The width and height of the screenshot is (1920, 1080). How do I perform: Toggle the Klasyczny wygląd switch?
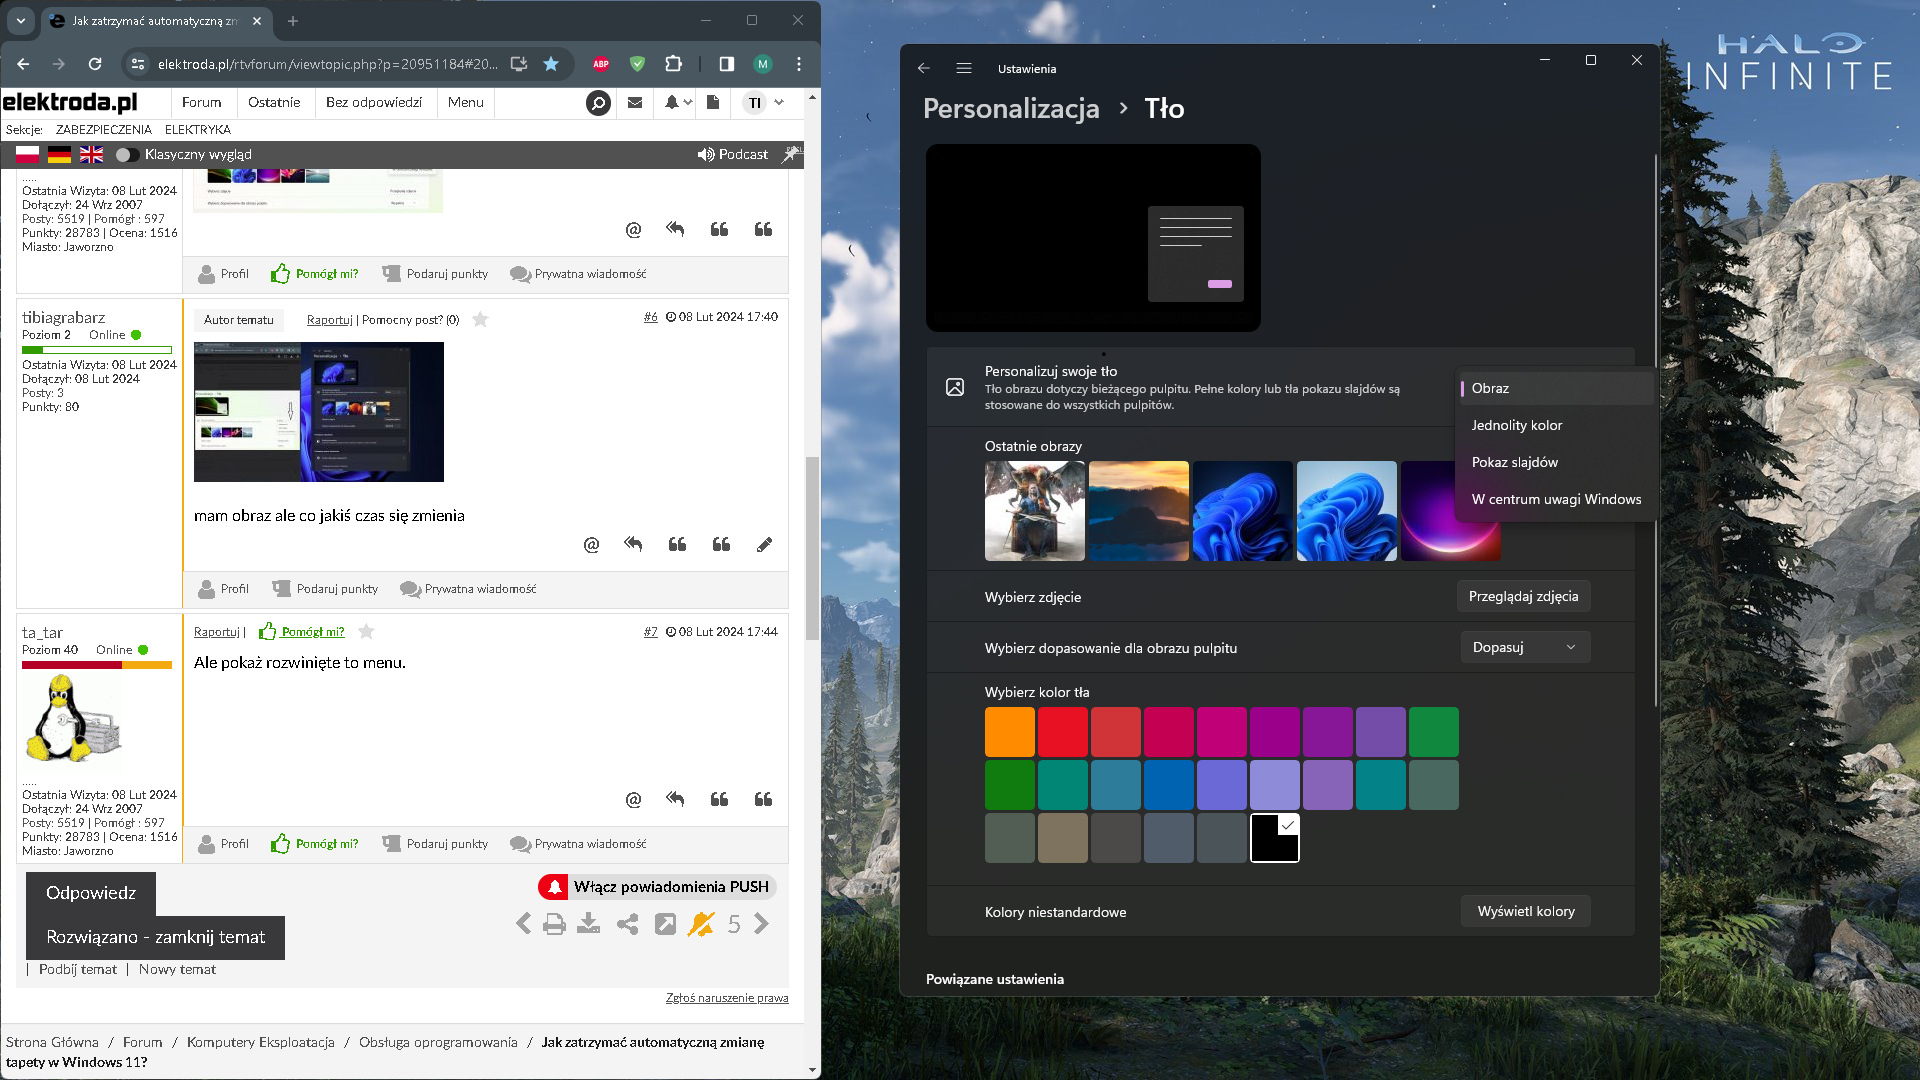127,154
